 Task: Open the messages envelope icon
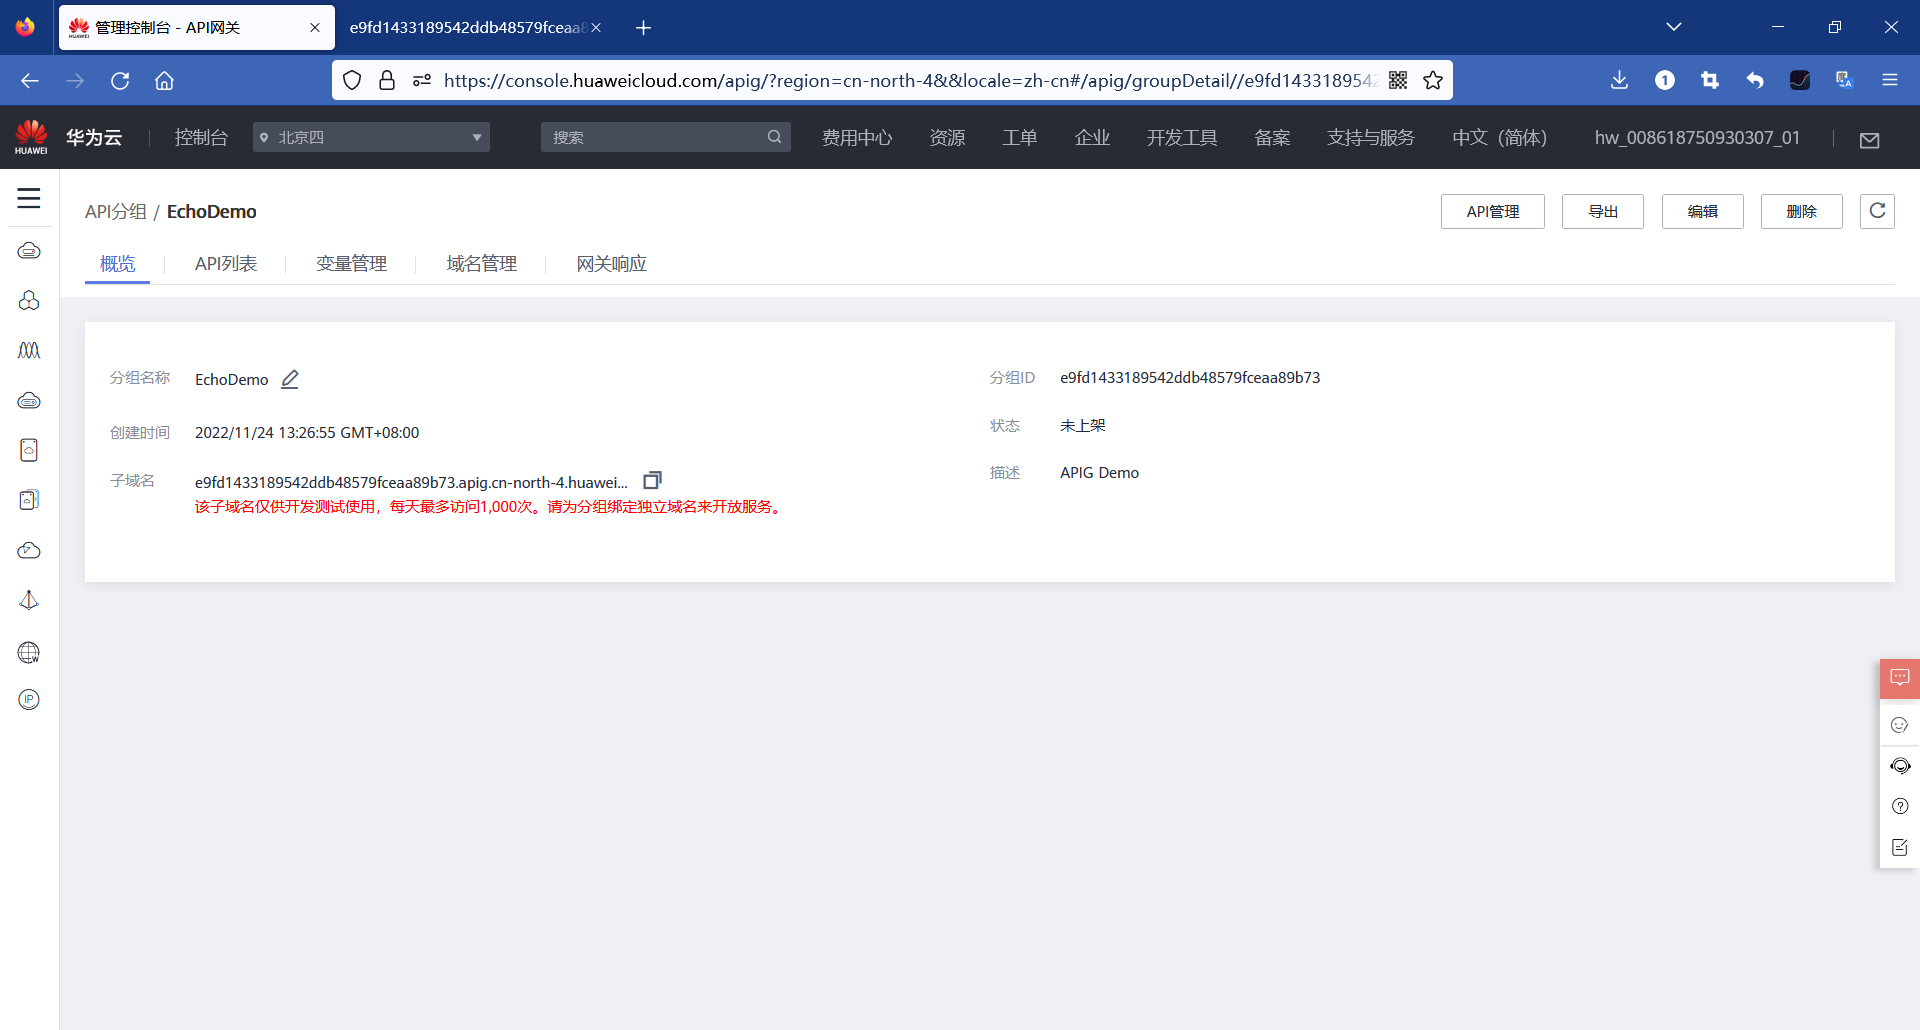point(1869,140)
